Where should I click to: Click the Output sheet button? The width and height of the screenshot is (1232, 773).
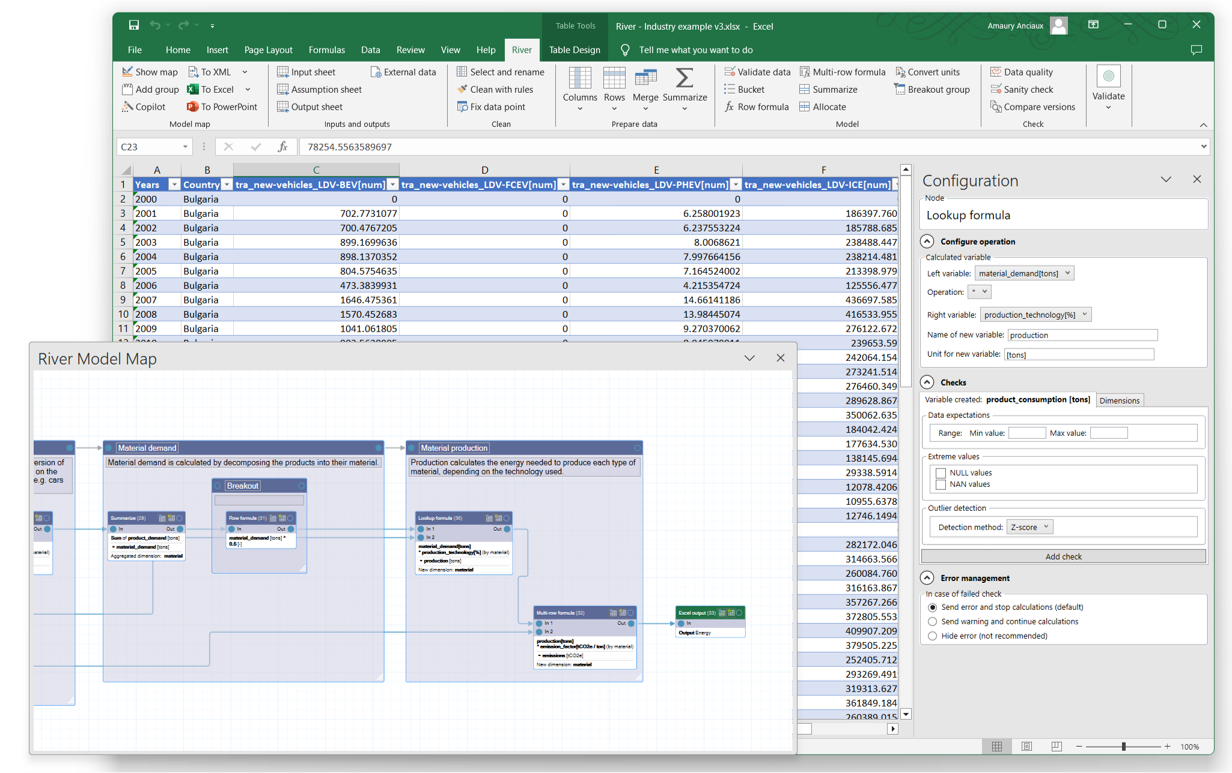[308, 106]
